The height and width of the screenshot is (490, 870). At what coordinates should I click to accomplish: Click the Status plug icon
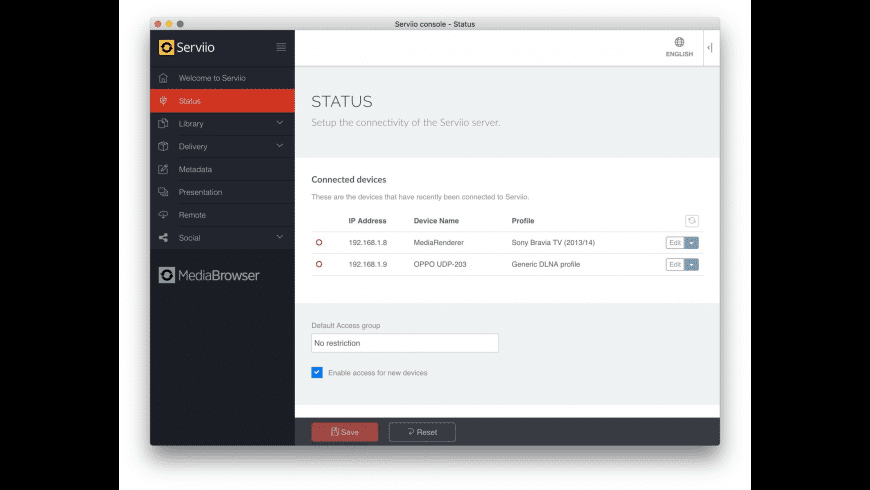point(163,101)
